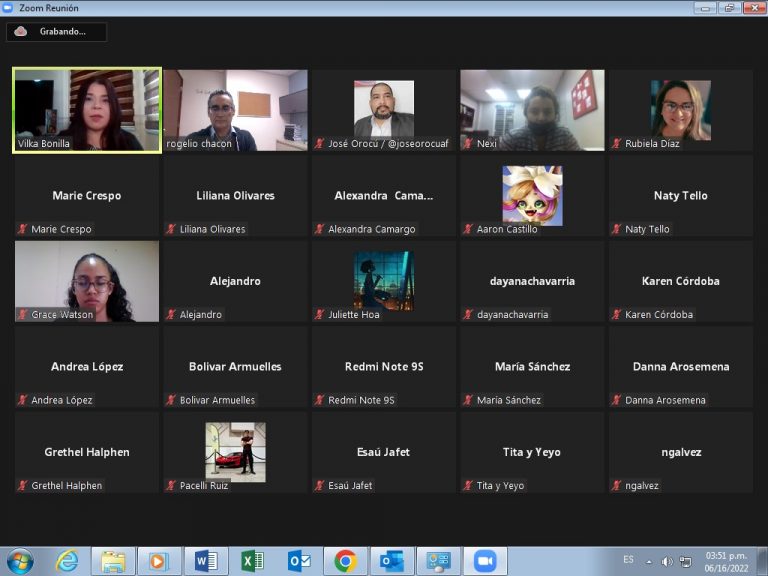The height and width of the screenshot is (576, 768).
Task: Open second blue Outlook taskbar icon
Action: [392, 561]
